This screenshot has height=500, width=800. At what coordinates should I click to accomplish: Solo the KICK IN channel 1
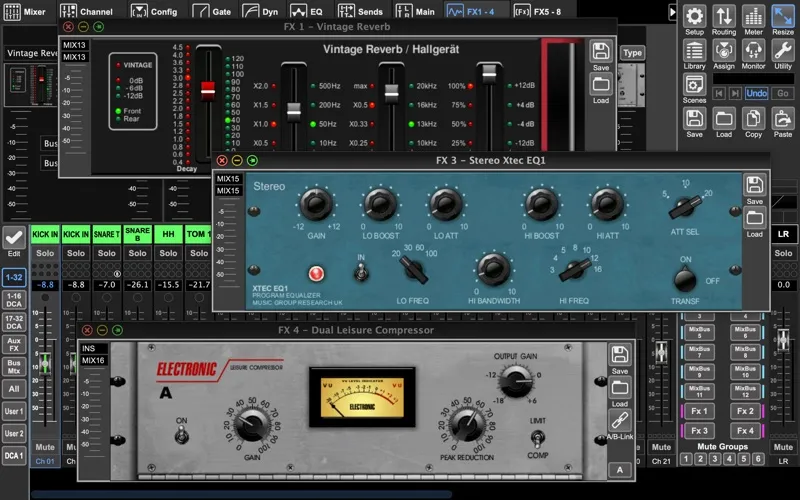coord(45,253)
